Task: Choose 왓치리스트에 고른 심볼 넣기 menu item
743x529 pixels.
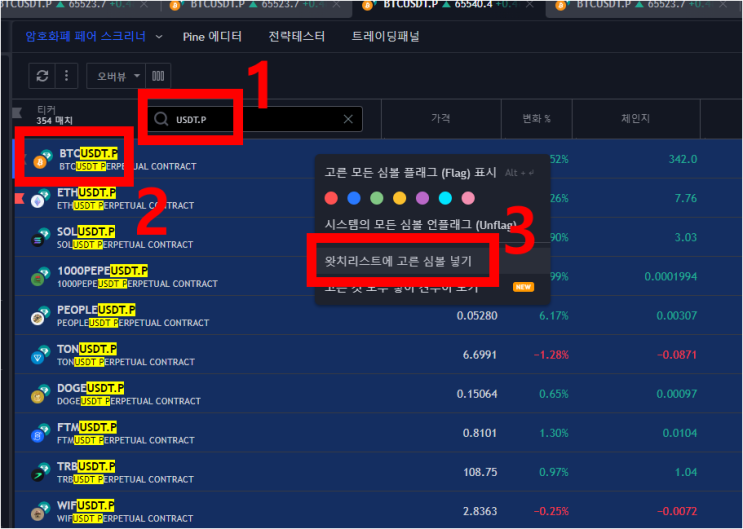Action: coord(398,261)
